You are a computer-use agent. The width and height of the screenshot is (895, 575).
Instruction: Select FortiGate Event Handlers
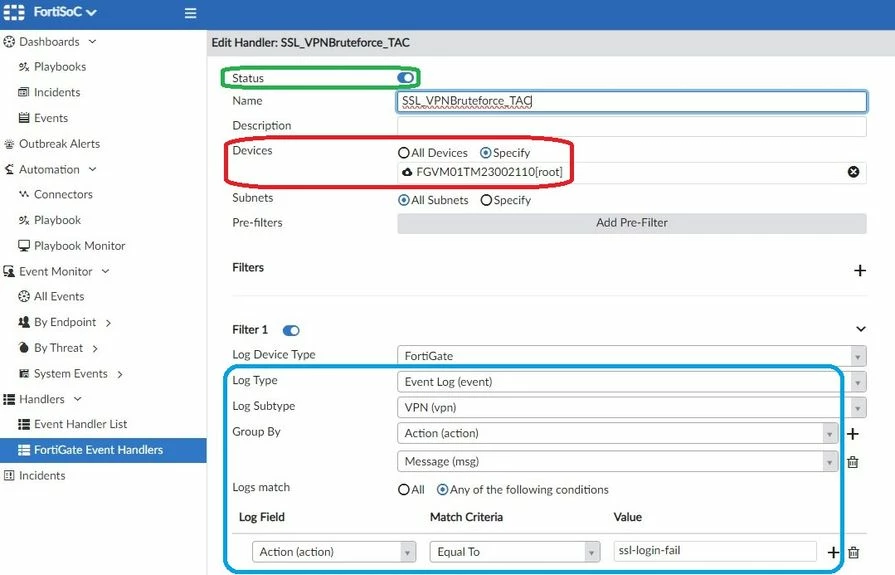pos(103,450)
